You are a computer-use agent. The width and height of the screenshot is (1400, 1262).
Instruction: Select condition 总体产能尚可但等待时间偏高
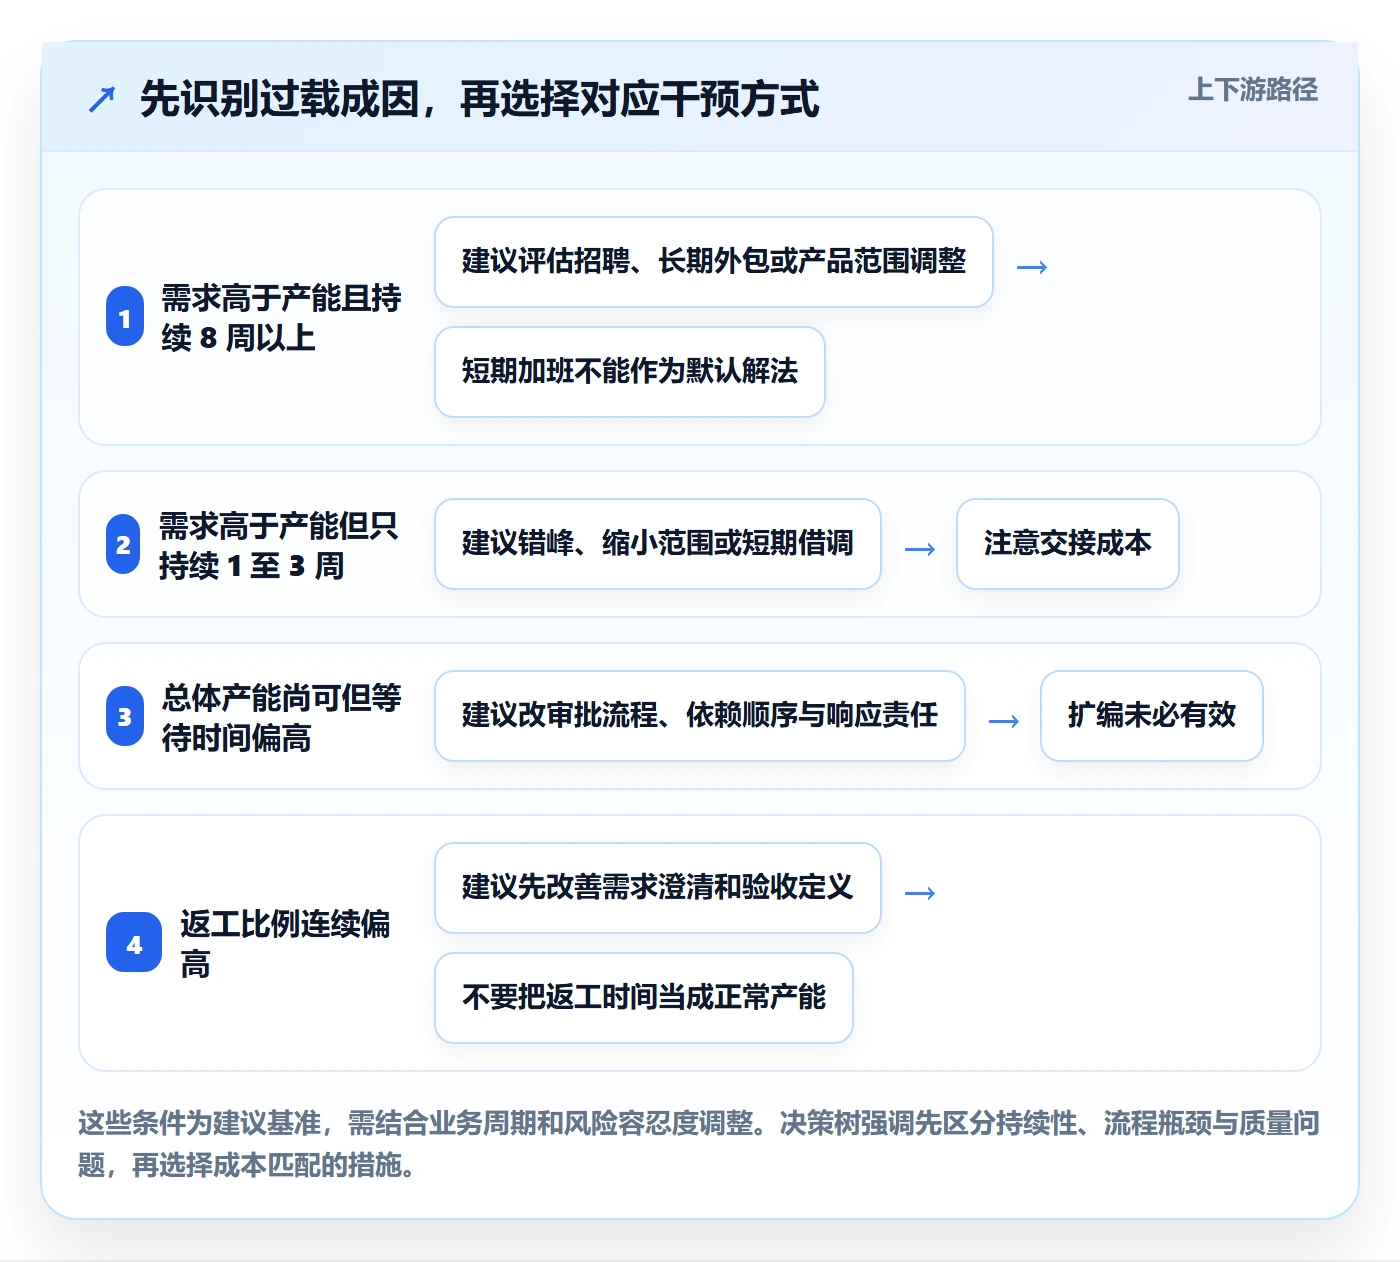click(x=281, y=717)
